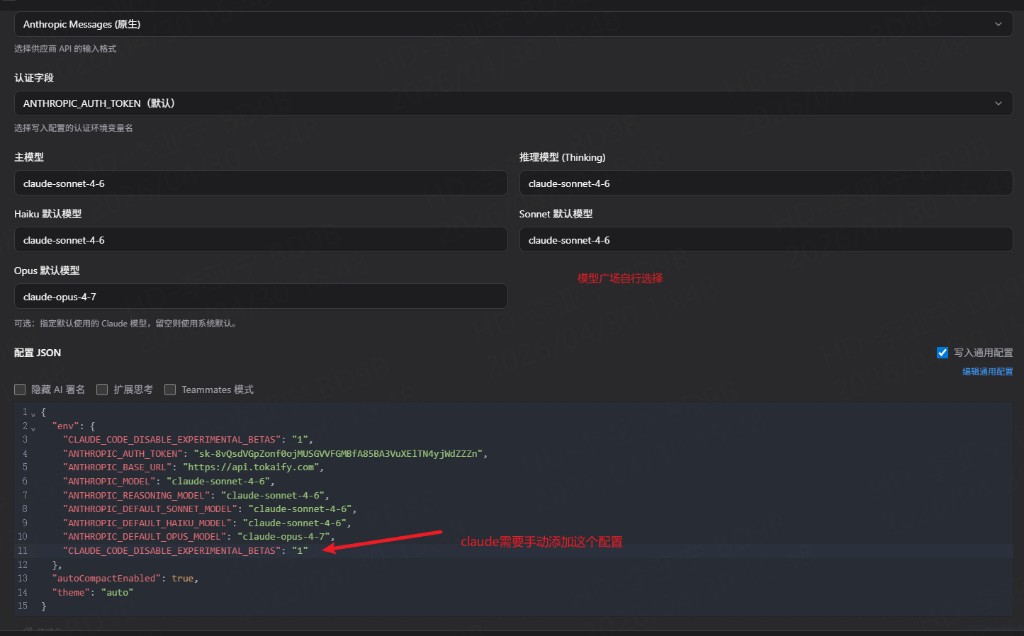Click the chevron of auth field selector
This screenshot has height=636, width=1024.
(998, 103)
